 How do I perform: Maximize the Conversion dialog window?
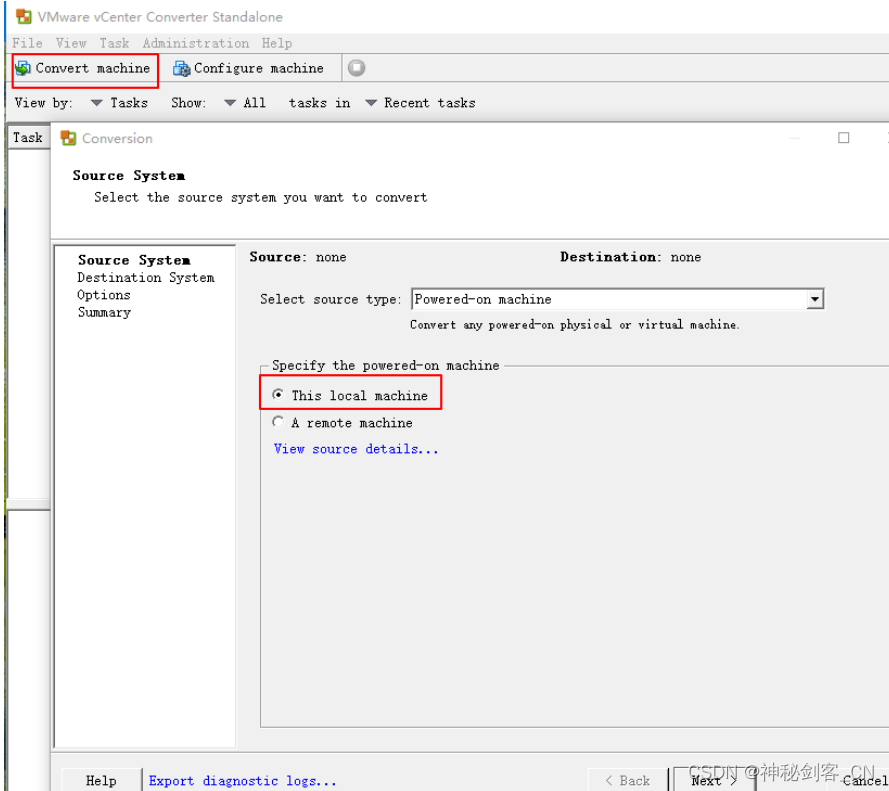pos(844,138)
